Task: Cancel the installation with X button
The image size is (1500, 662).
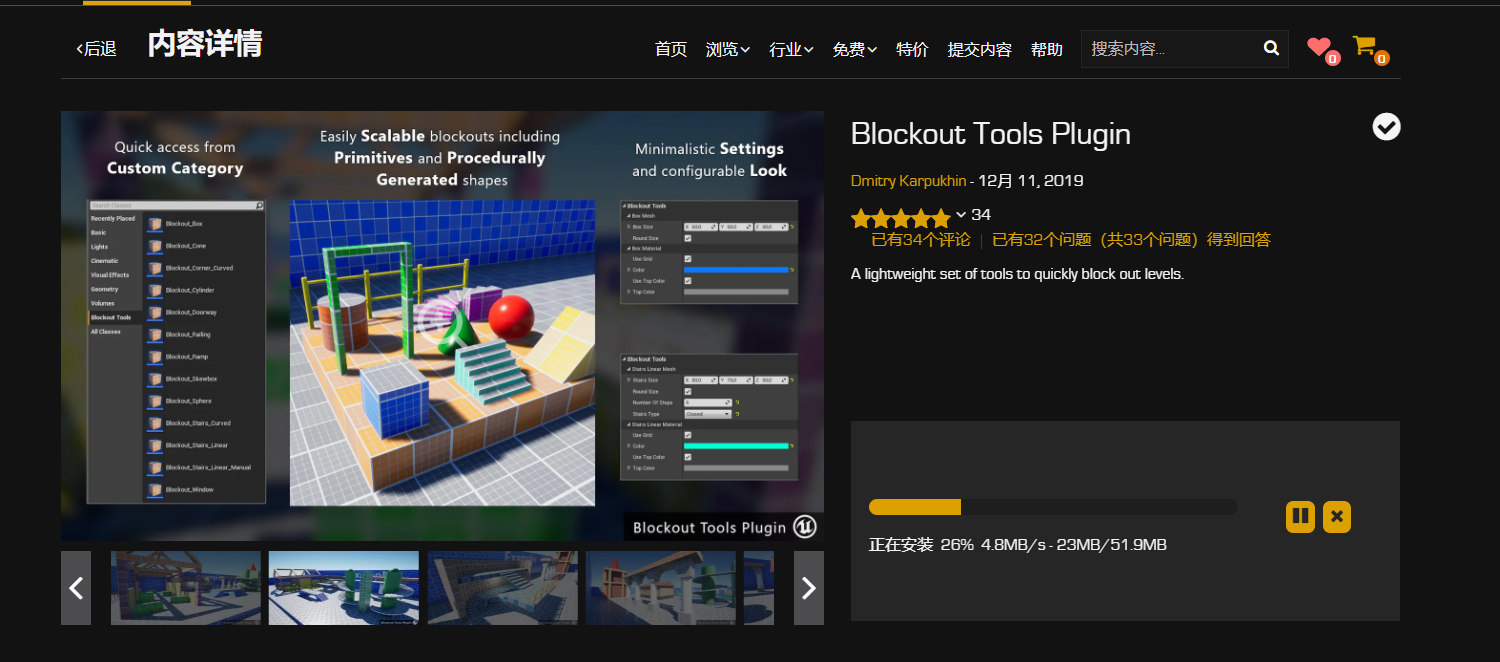Action: [1337, 517]
